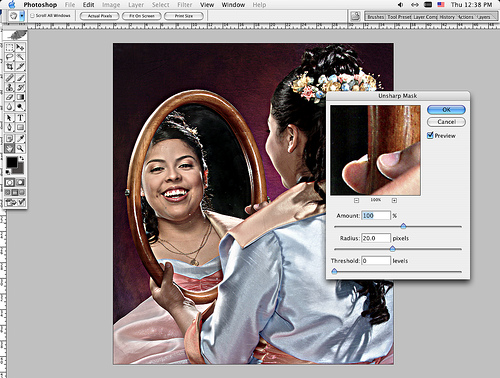500x378 pixels.
Task: Zoom out the Unsharp Mask preview
Action: click(x=356, y=200)
